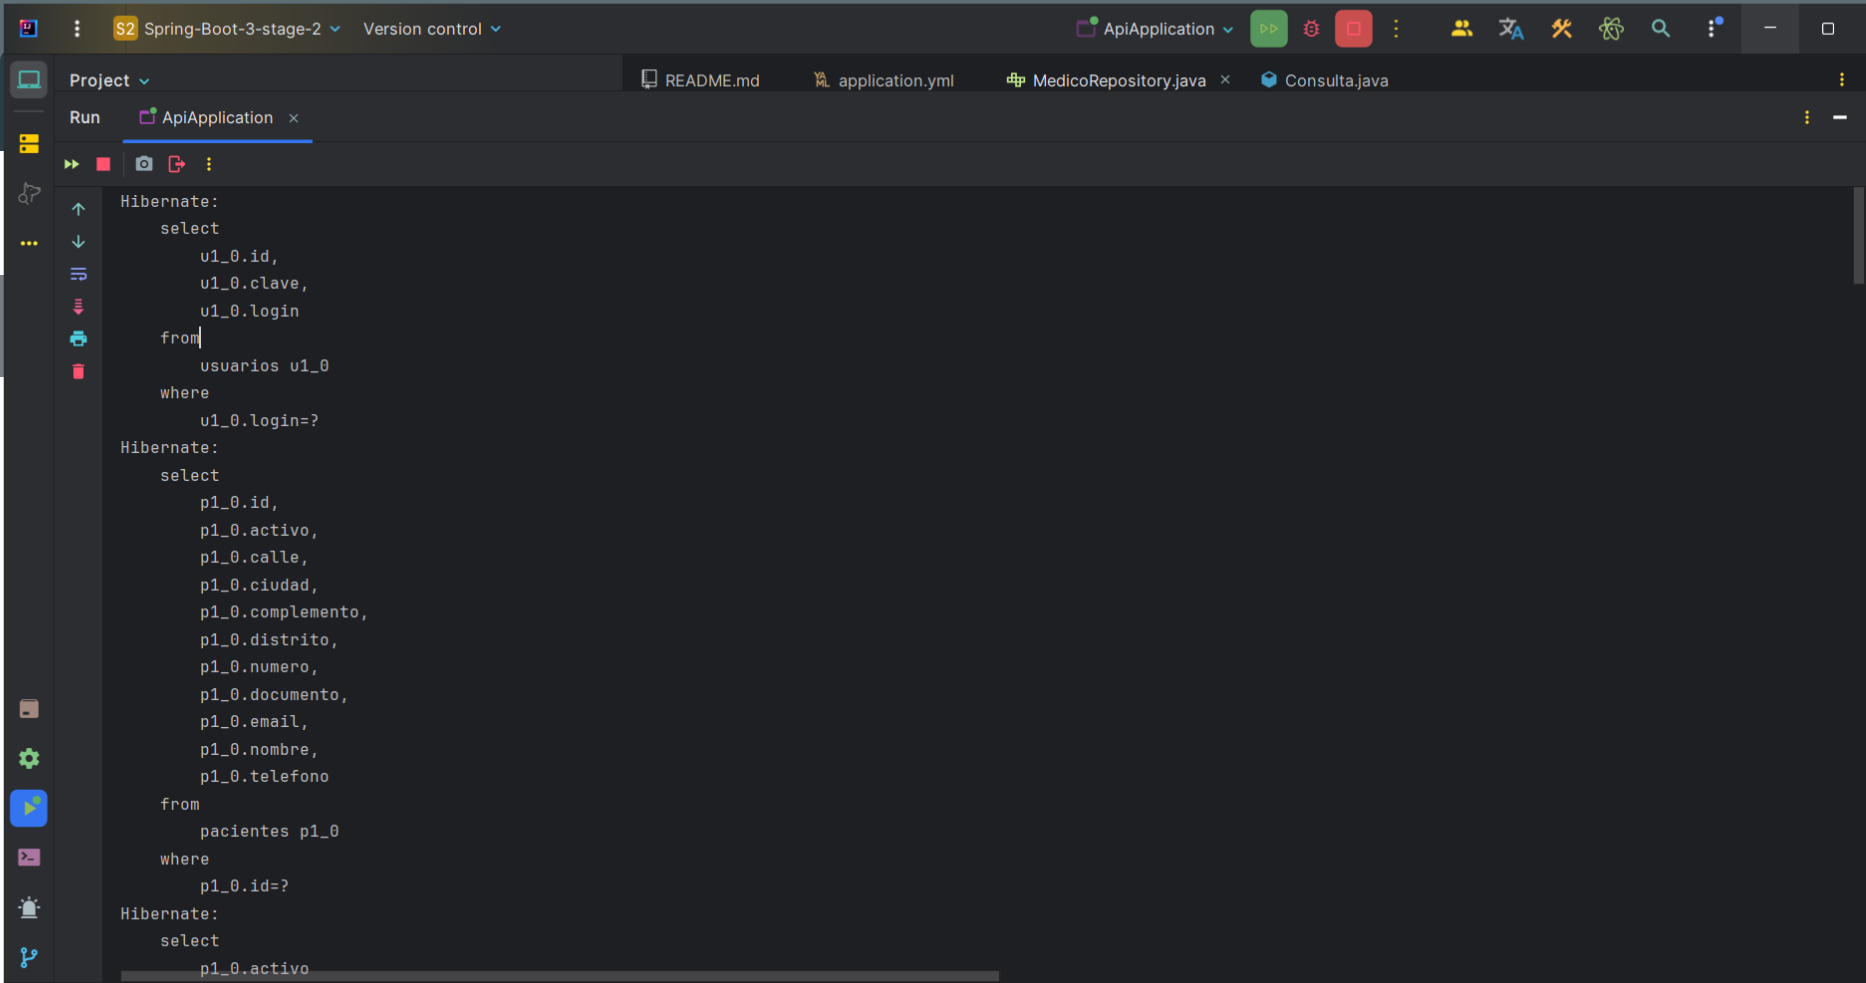Open the Version control dropdown

coord(432,29)
